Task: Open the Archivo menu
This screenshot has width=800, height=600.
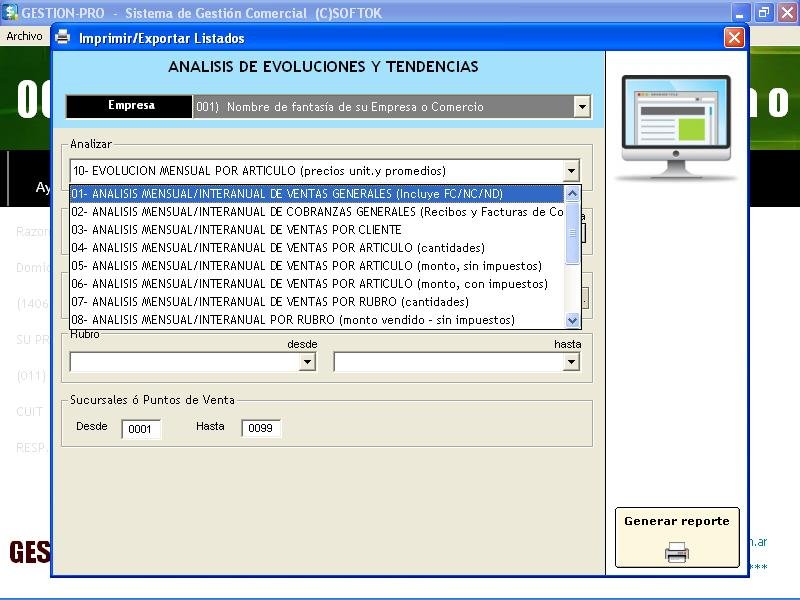Action: (24, 36)
